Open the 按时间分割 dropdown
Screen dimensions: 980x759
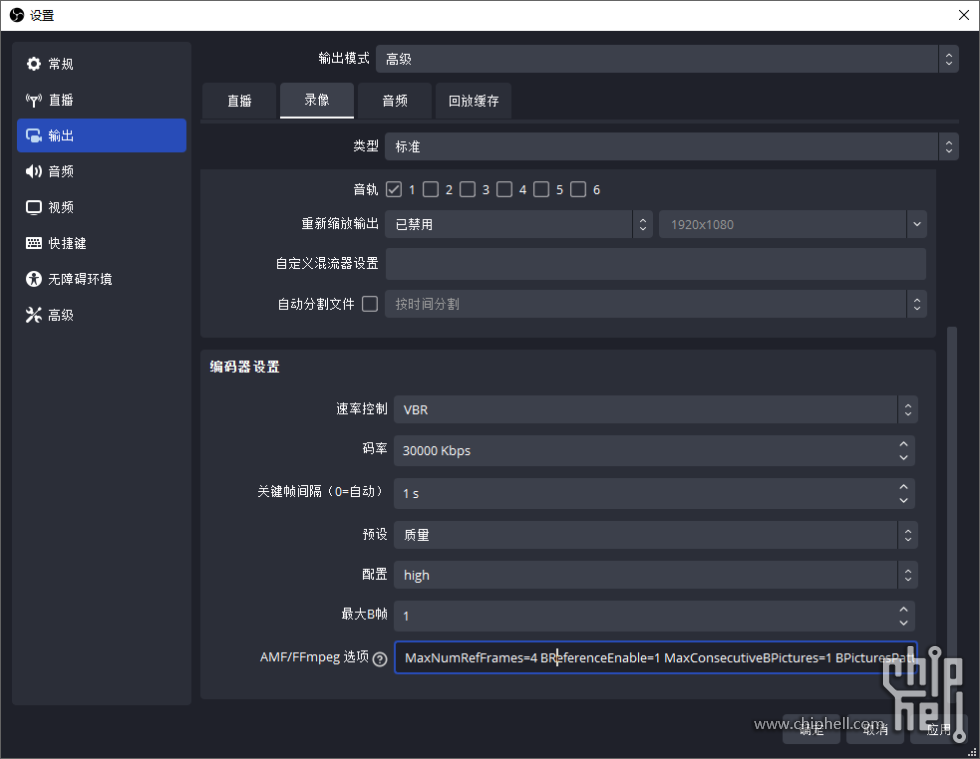click(656, 304)
